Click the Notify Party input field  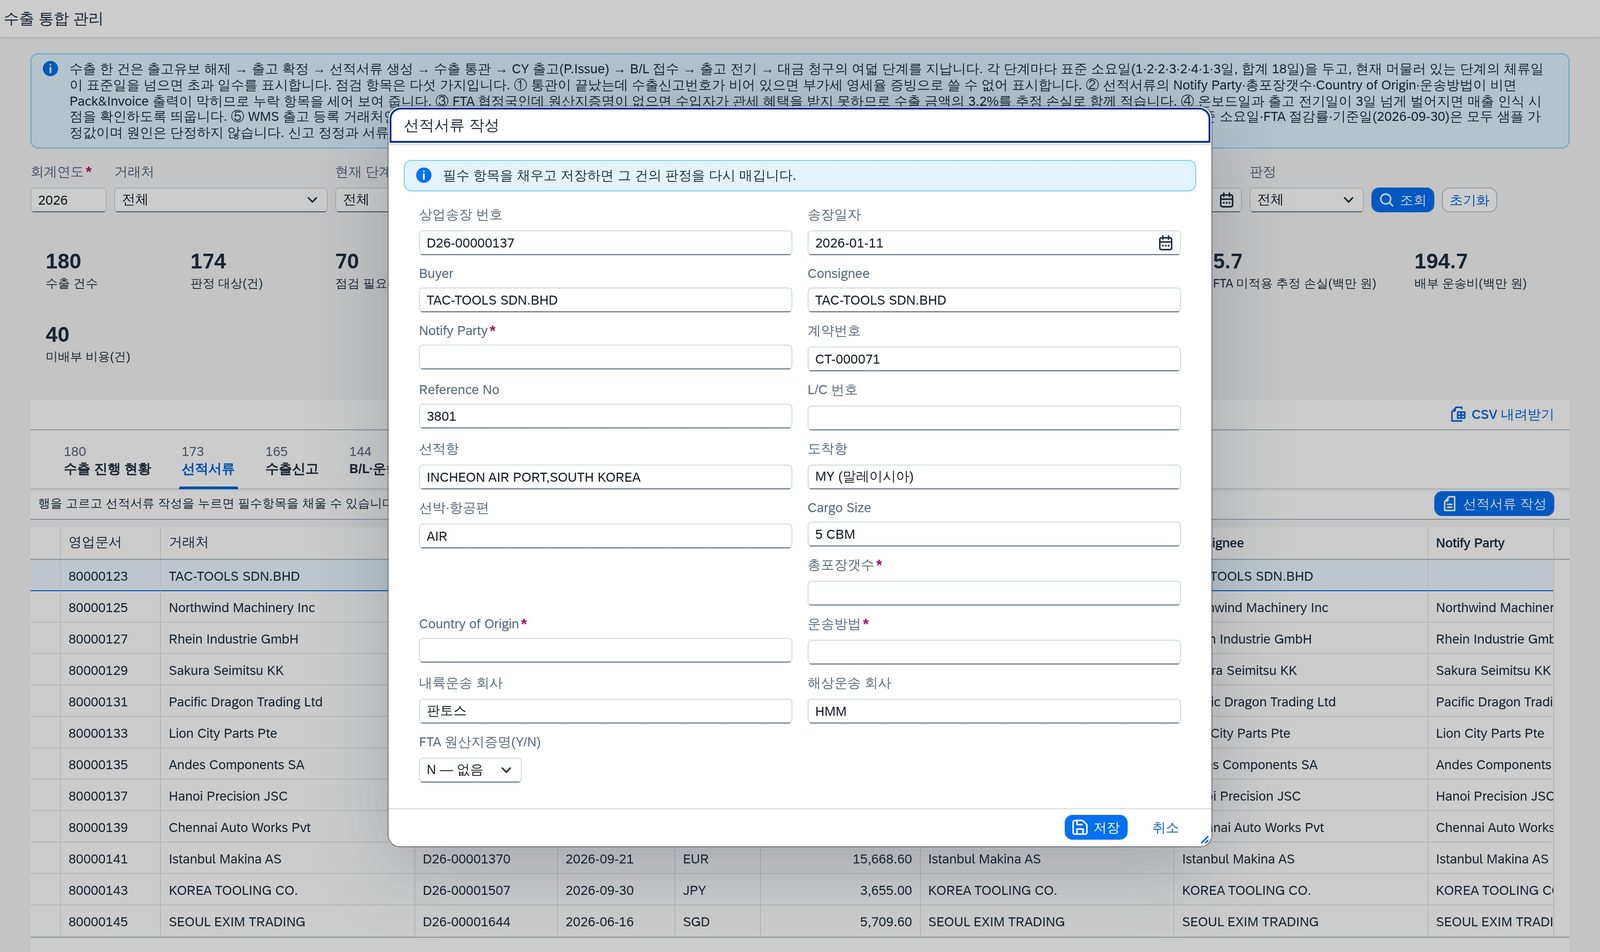(605, 357)
